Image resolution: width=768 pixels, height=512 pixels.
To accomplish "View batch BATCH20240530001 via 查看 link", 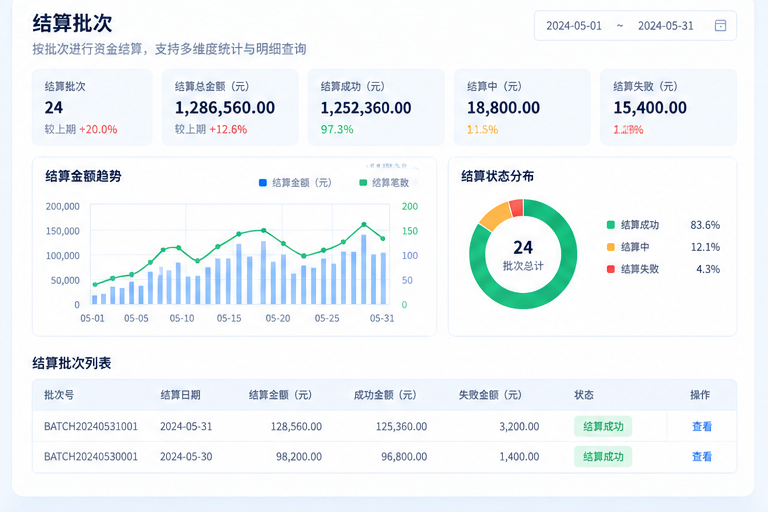I will pos(701,457).
